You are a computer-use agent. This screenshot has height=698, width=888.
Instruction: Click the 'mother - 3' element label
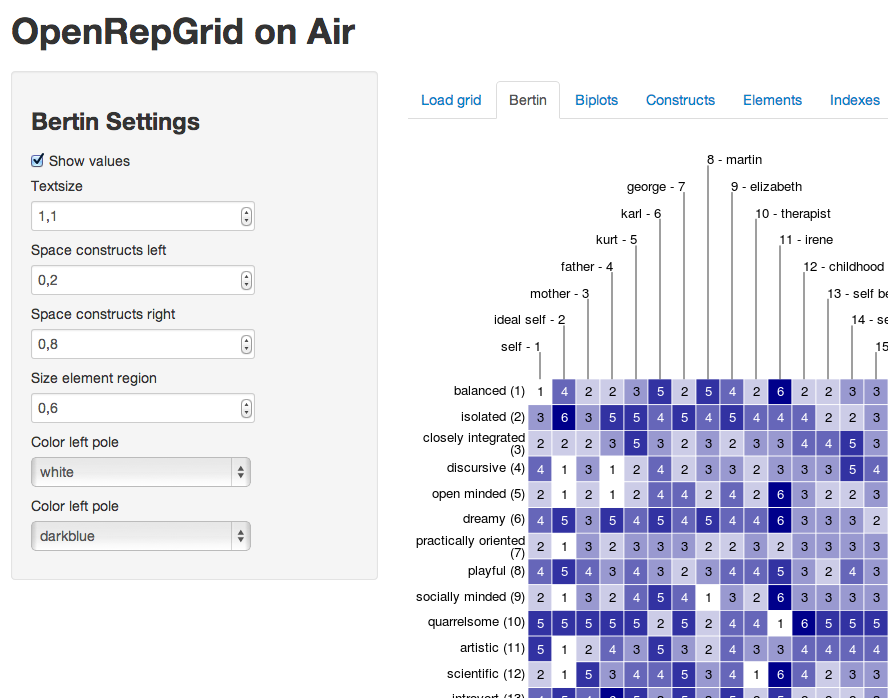(560, 294)
